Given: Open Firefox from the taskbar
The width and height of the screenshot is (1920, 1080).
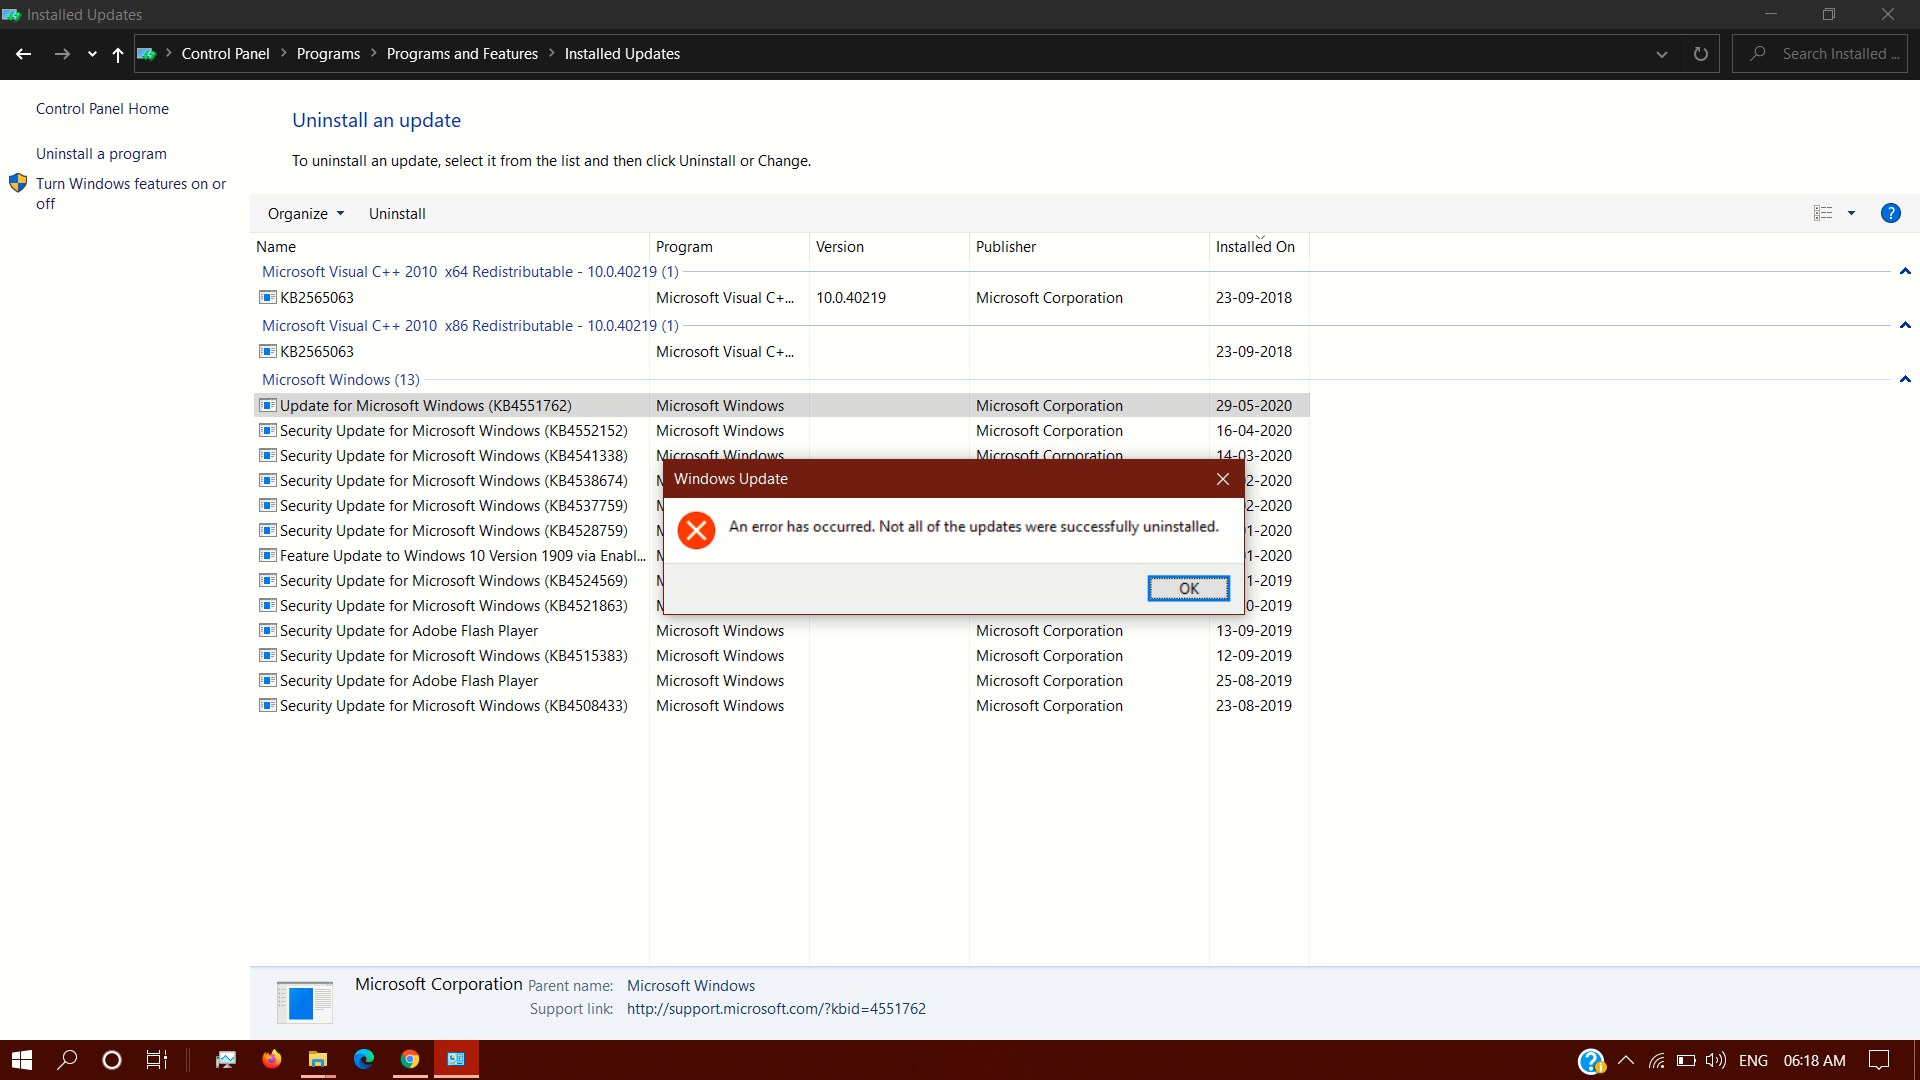Looking at the screenshot, I should (272, 1060).
